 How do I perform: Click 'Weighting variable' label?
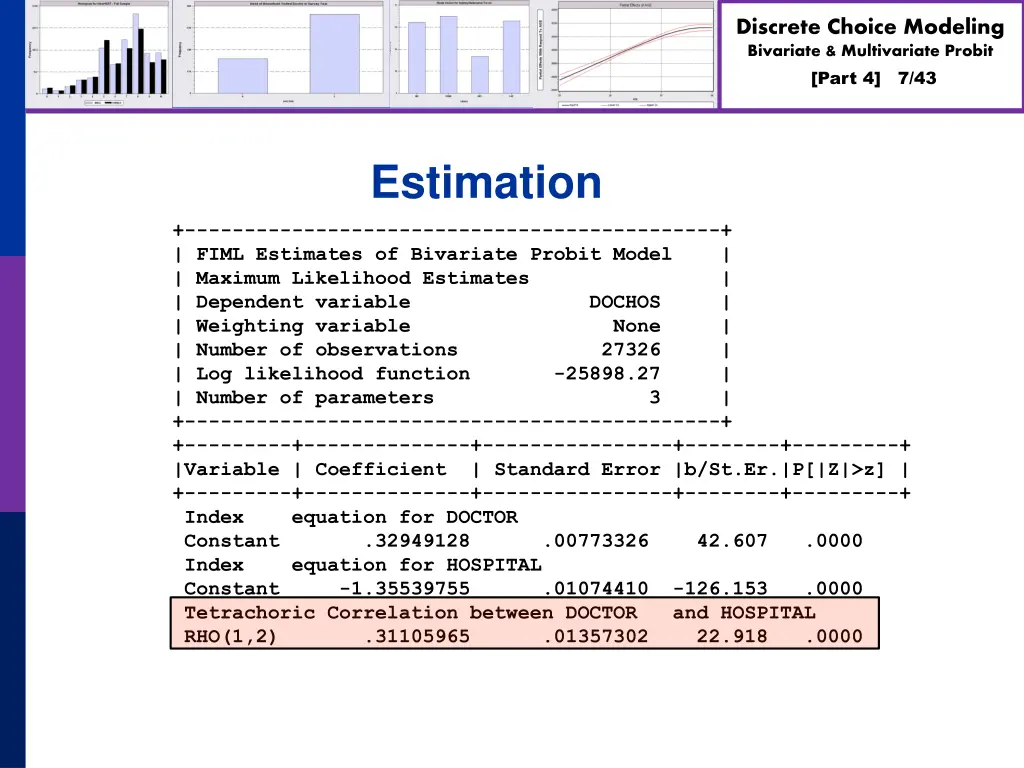coord(303,326)
